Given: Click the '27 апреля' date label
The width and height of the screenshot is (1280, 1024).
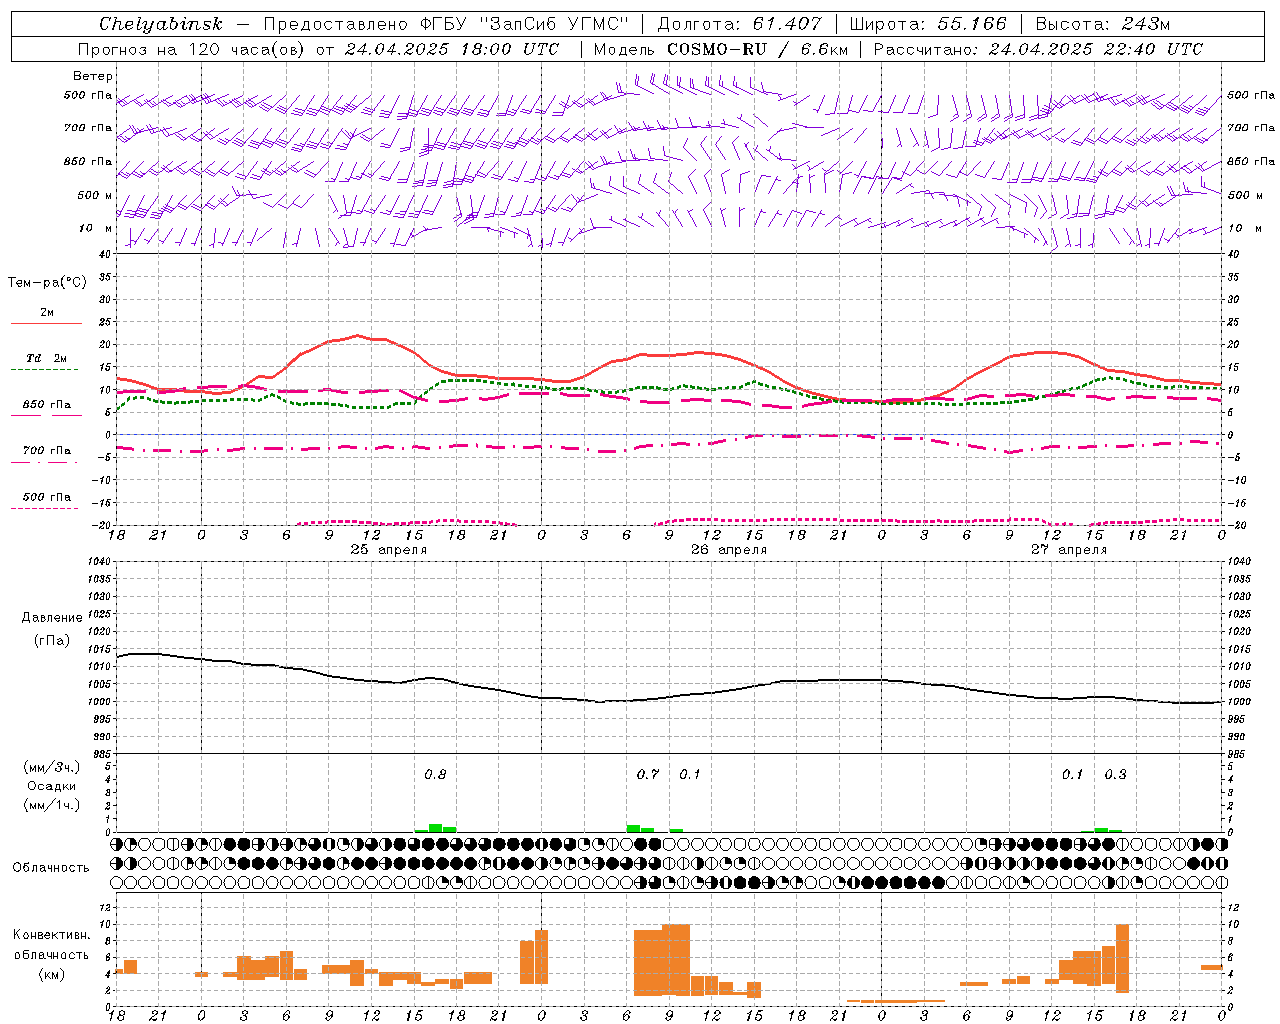Looking at the screenshot, I should coord(1069,550).
